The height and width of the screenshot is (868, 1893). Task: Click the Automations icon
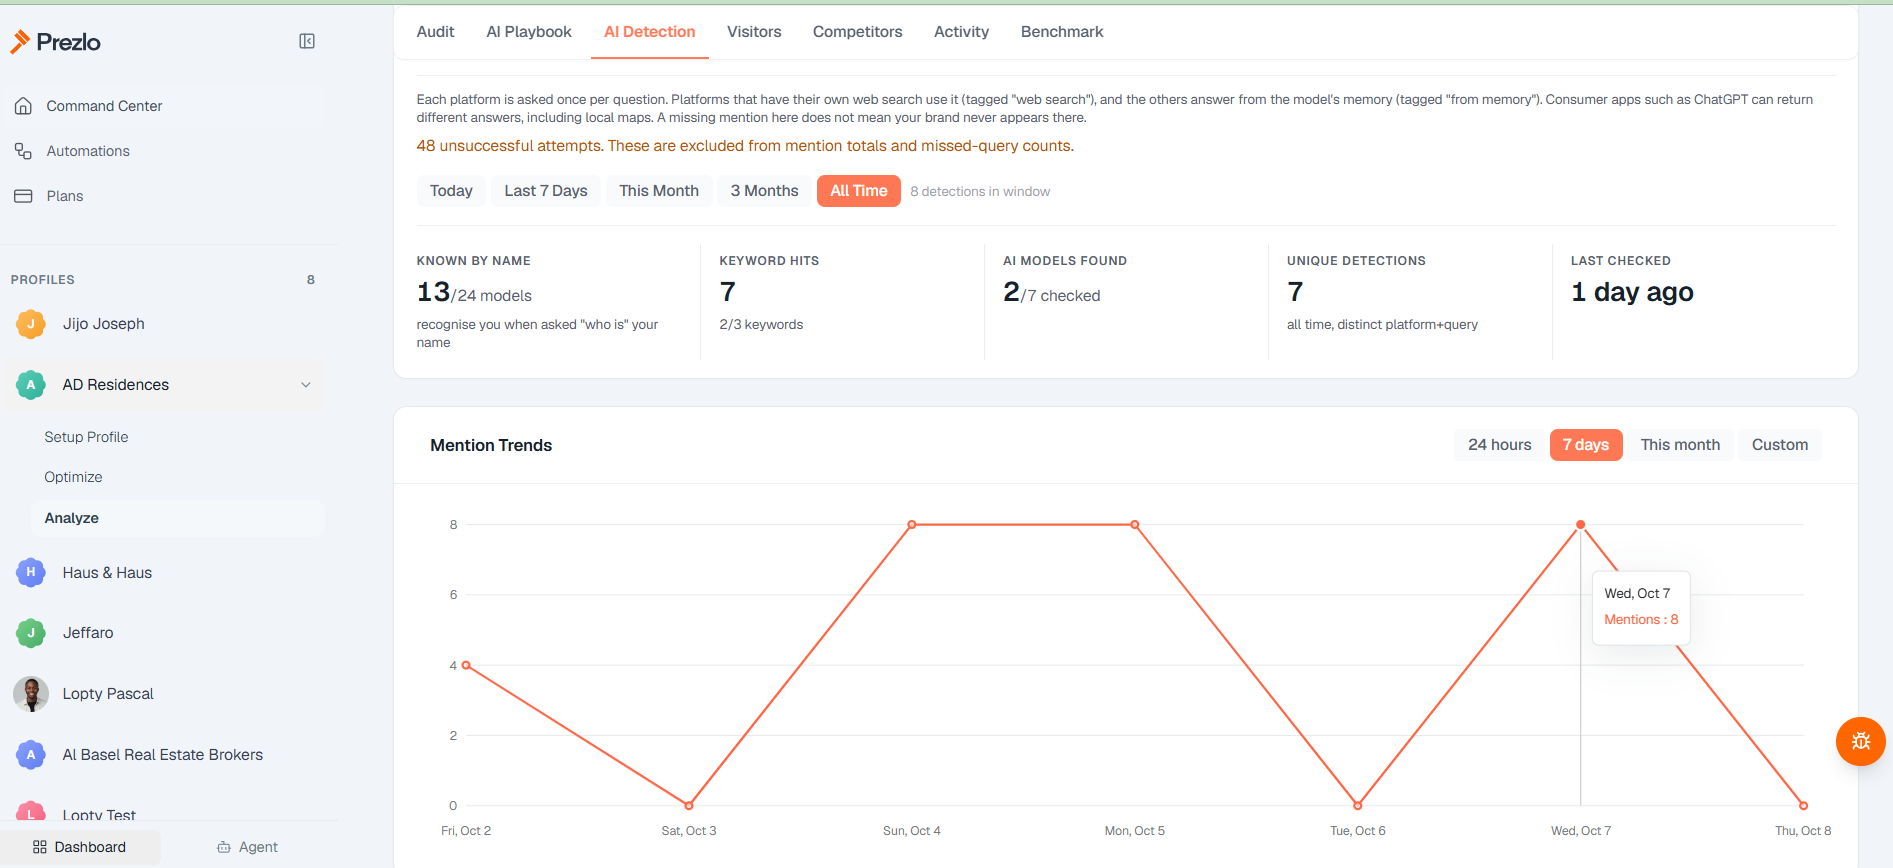[23, 151]
